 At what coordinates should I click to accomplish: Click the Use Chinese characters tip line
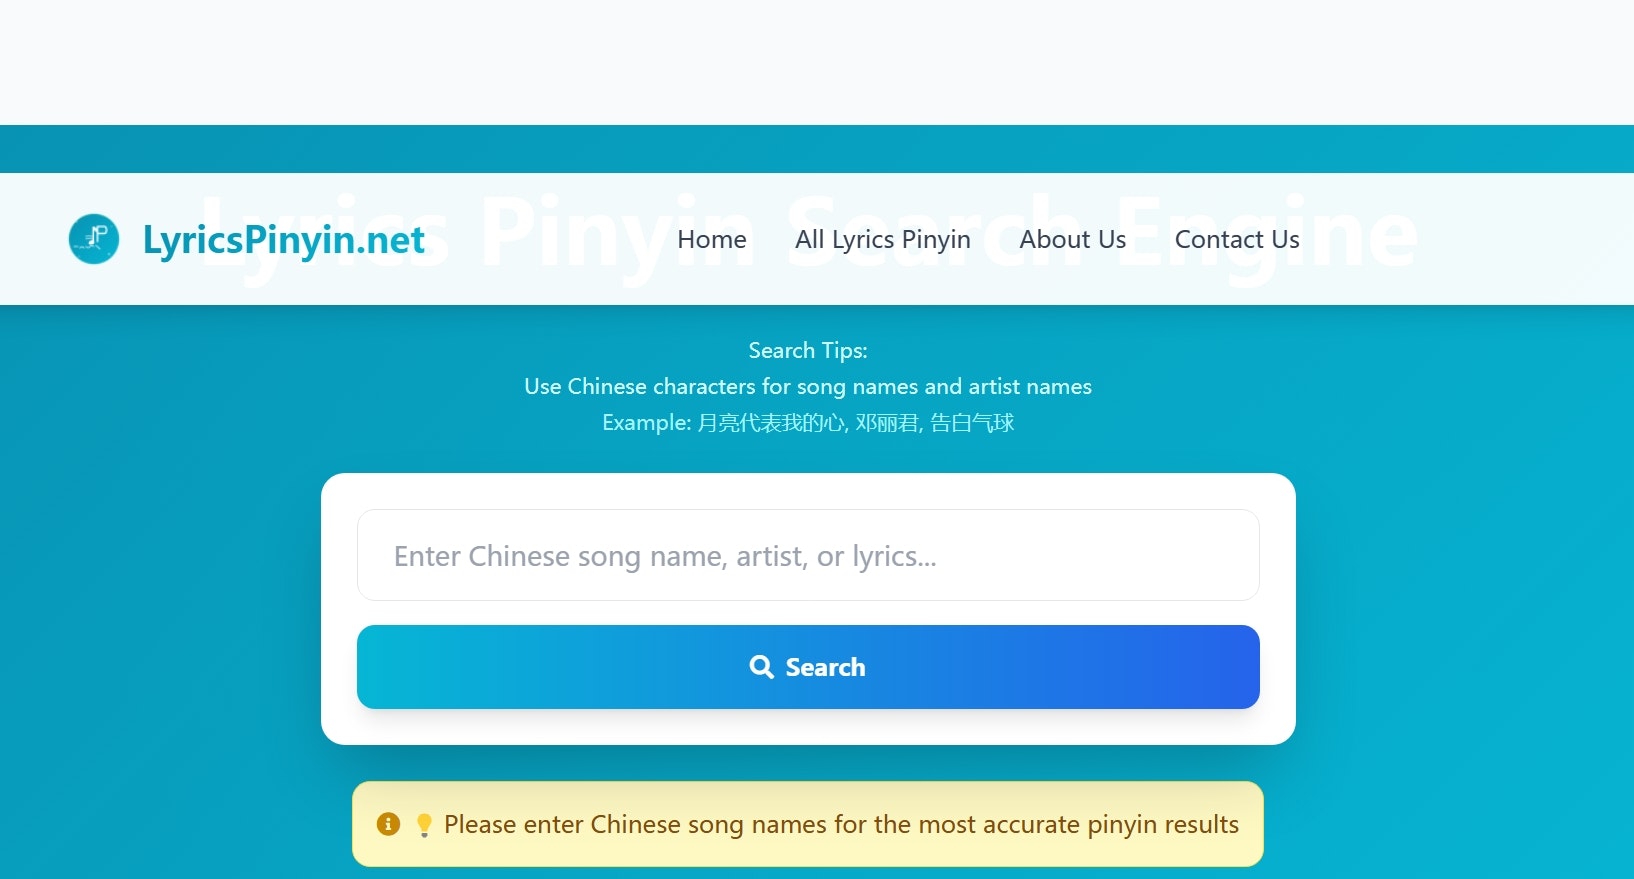pyautogui.click(x=807, y=386)
